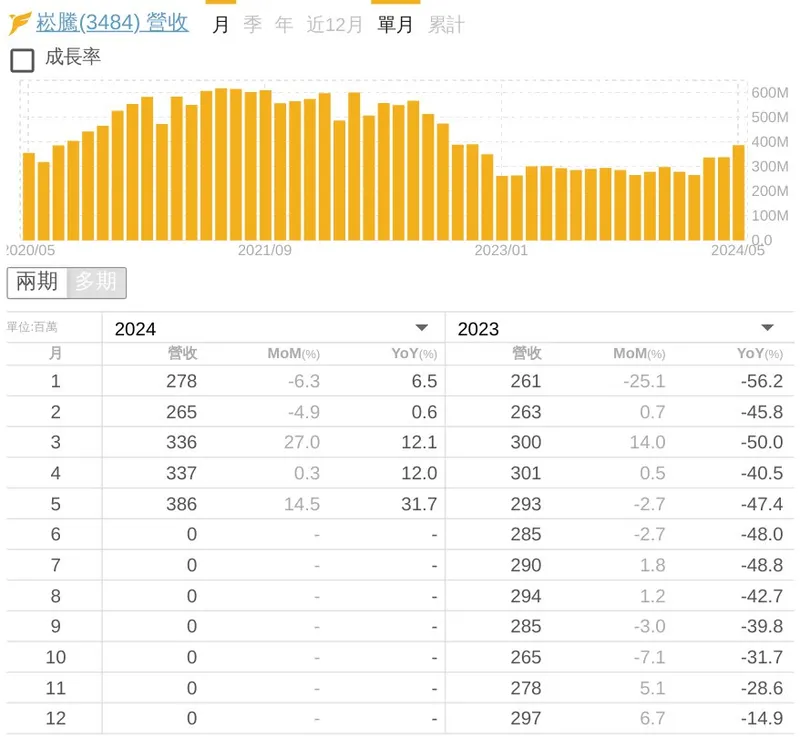This screenshot has height=740, width=800.
Task: Click 2023 September YoY value -39.8
Action: point(762,626)
